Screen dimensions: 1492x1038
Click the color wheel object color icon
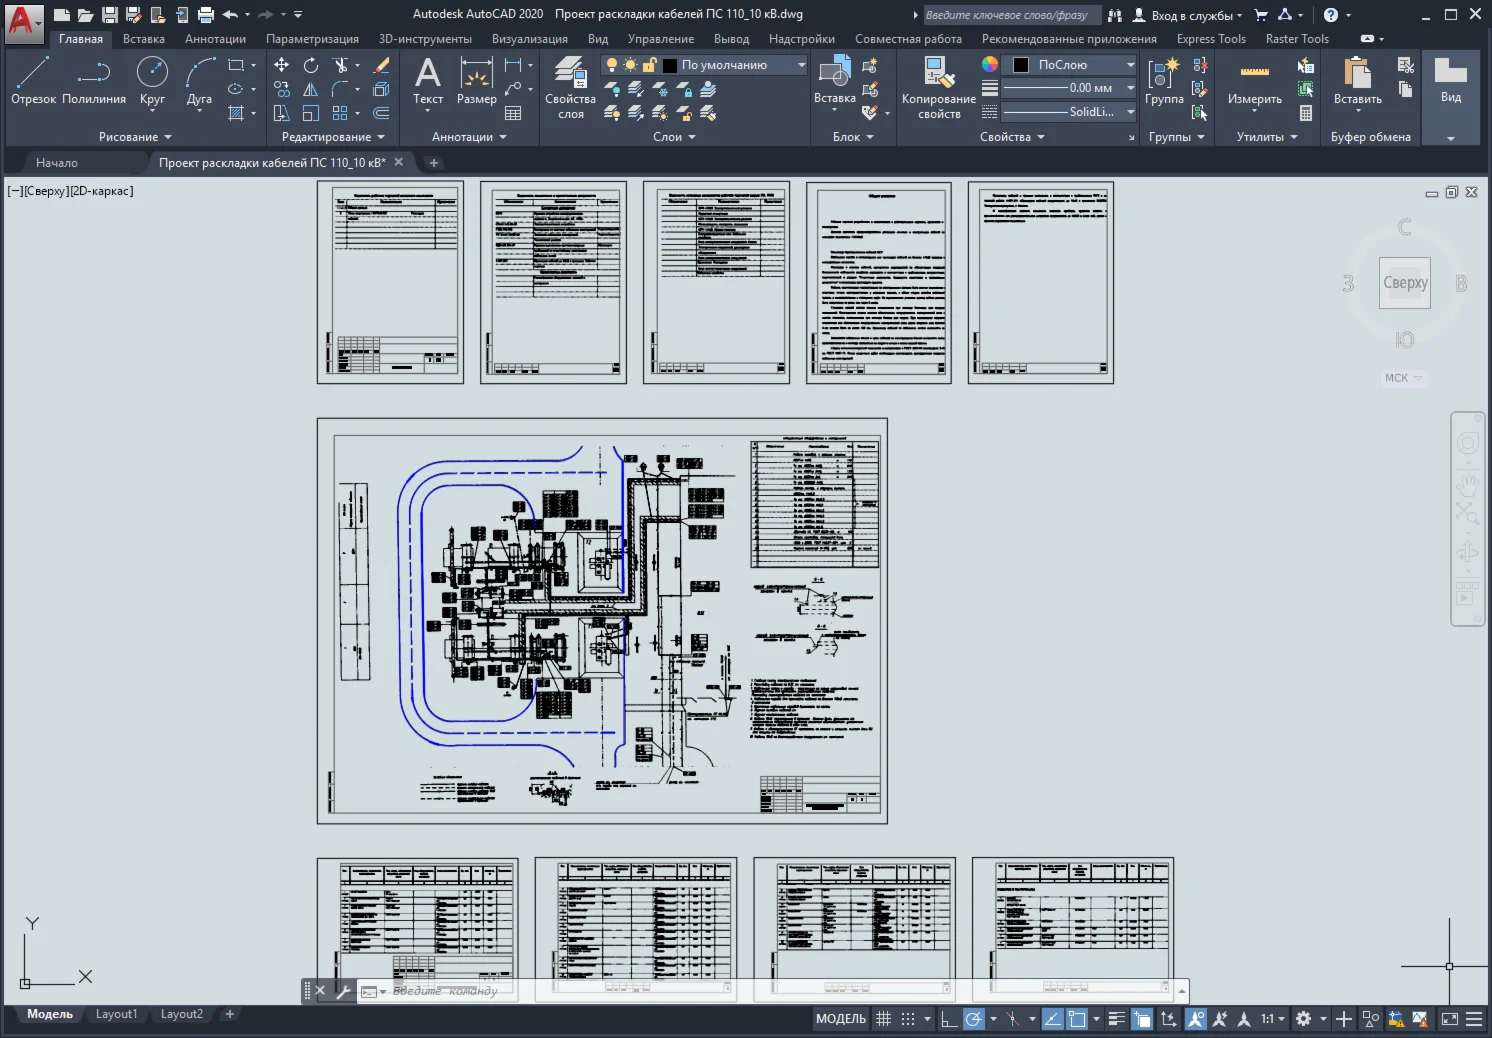coord(990,64)
